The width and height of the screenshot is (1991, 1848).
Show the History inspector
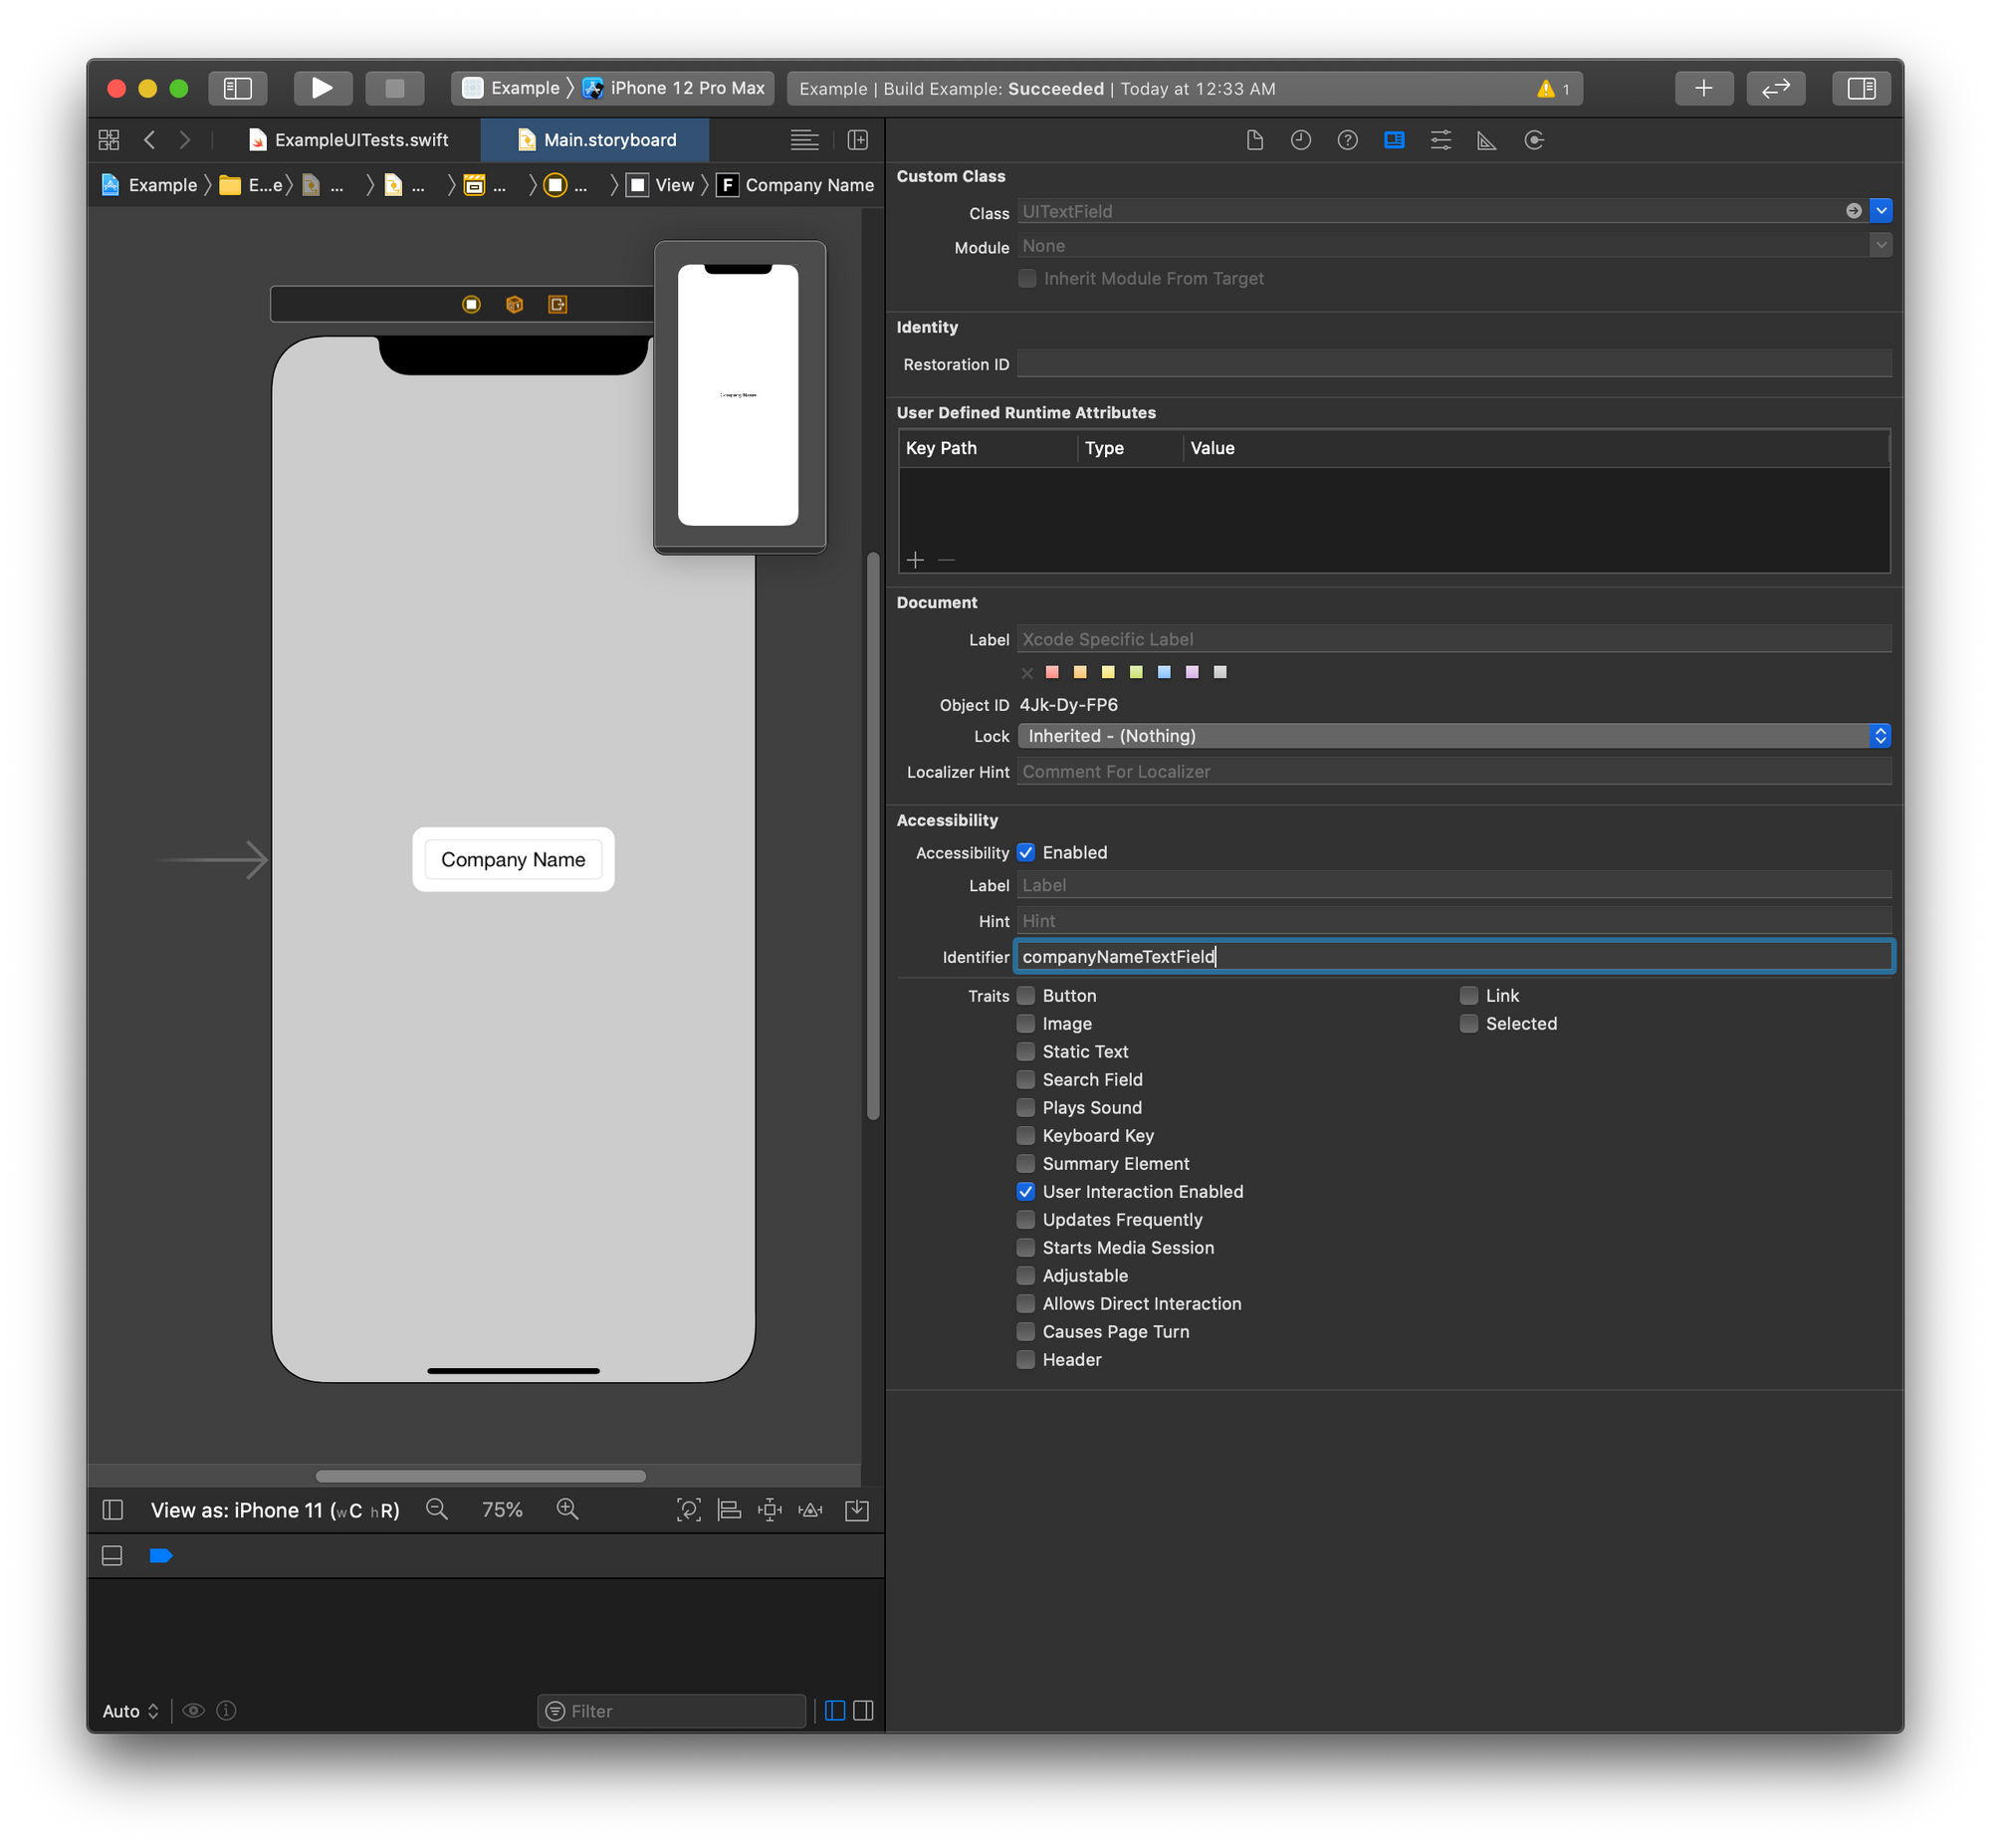coord(1300,140)
